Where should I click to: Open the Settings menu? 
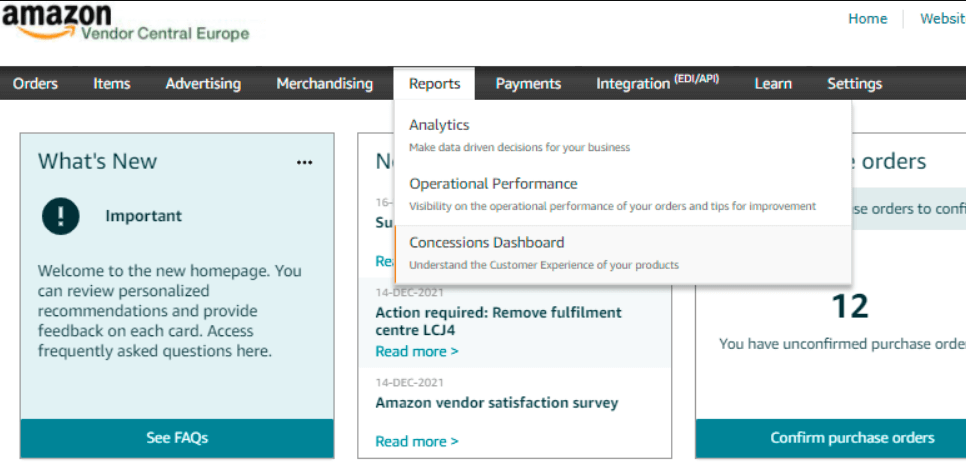coord(854,84)
